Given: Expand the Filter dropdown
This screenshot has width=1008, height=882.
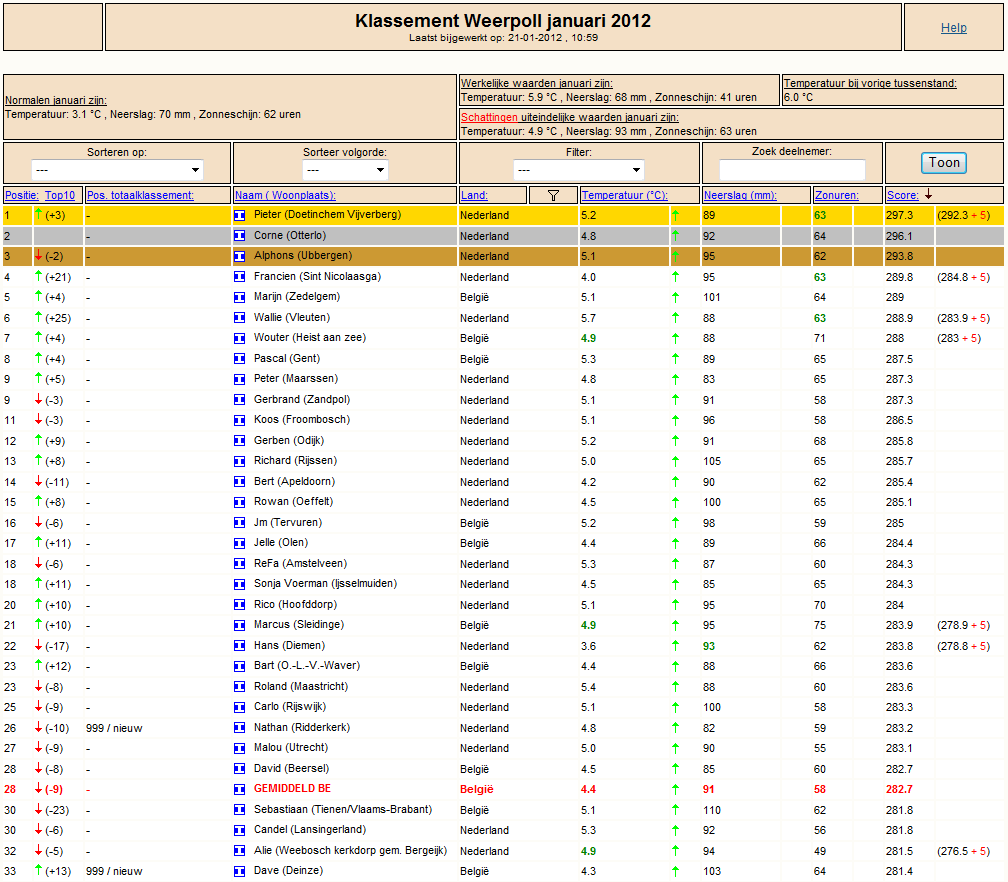Looking at the screenshot, I should (579, 170).
